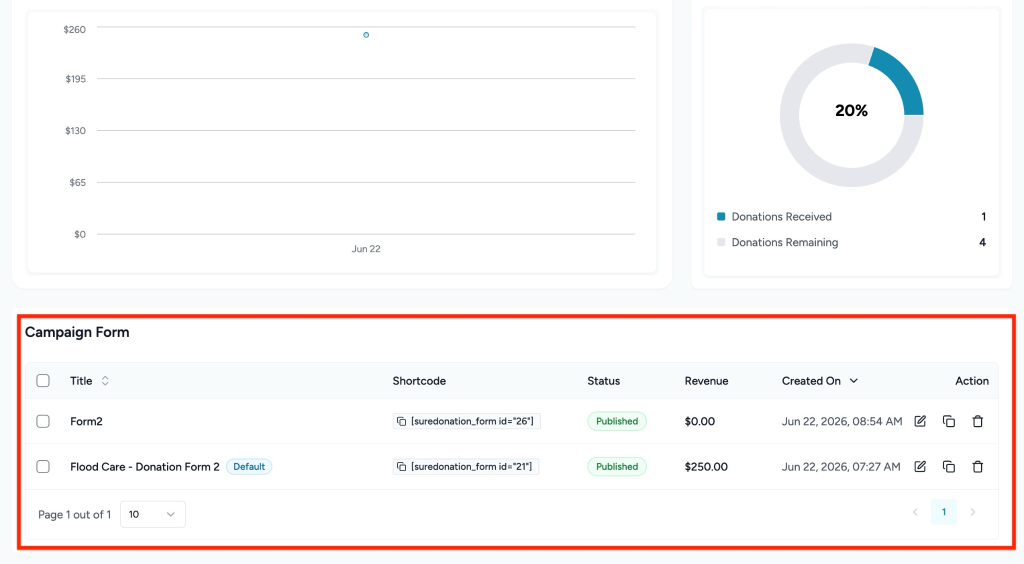The image size is (1024, 564).
Task: Select the Revenue column header
Action: click(x=706, y=381)
